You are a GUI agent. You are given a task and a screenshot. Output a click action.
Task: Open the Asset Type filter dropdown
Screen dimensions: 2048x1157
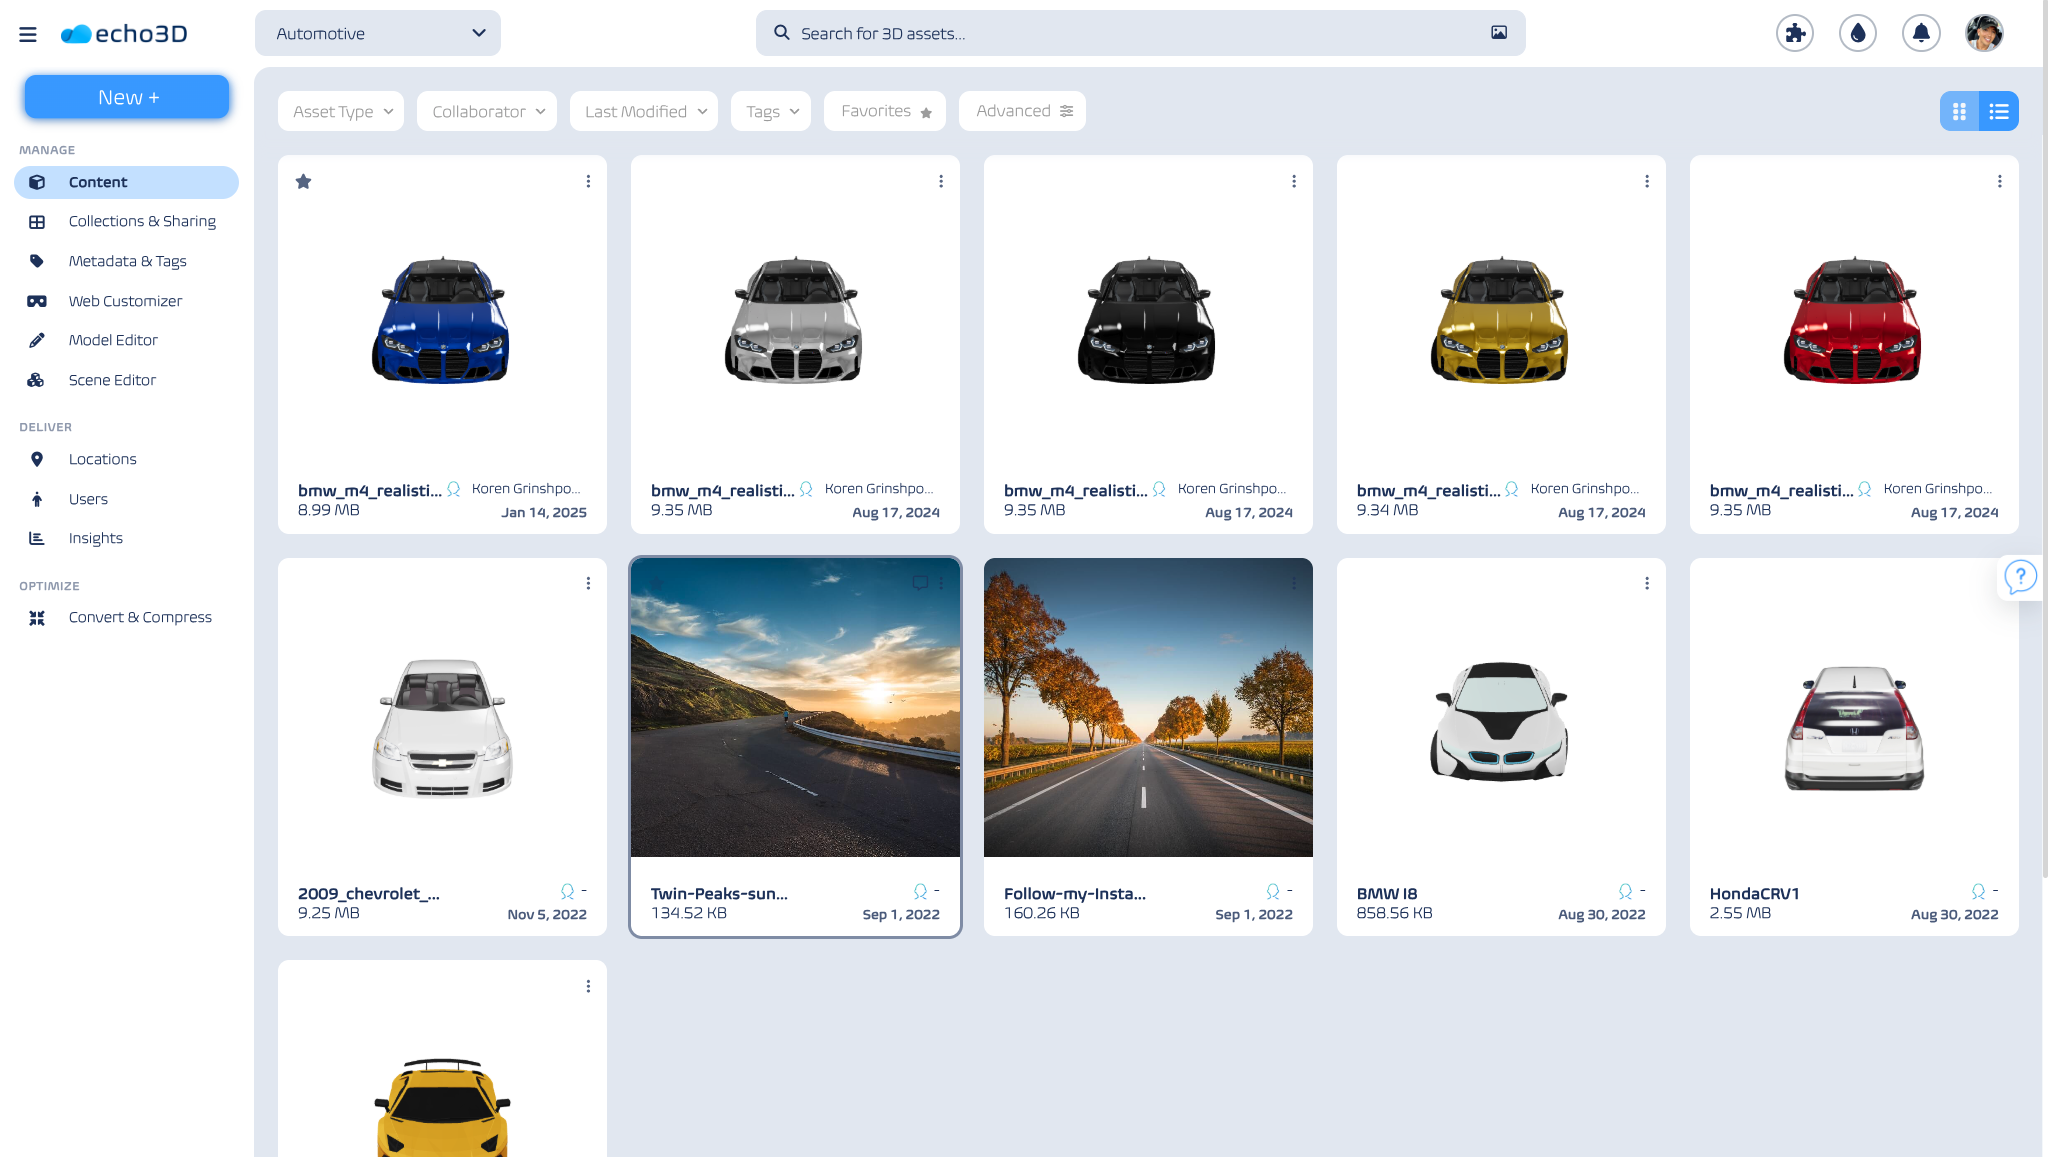click(x=341, y=111)
